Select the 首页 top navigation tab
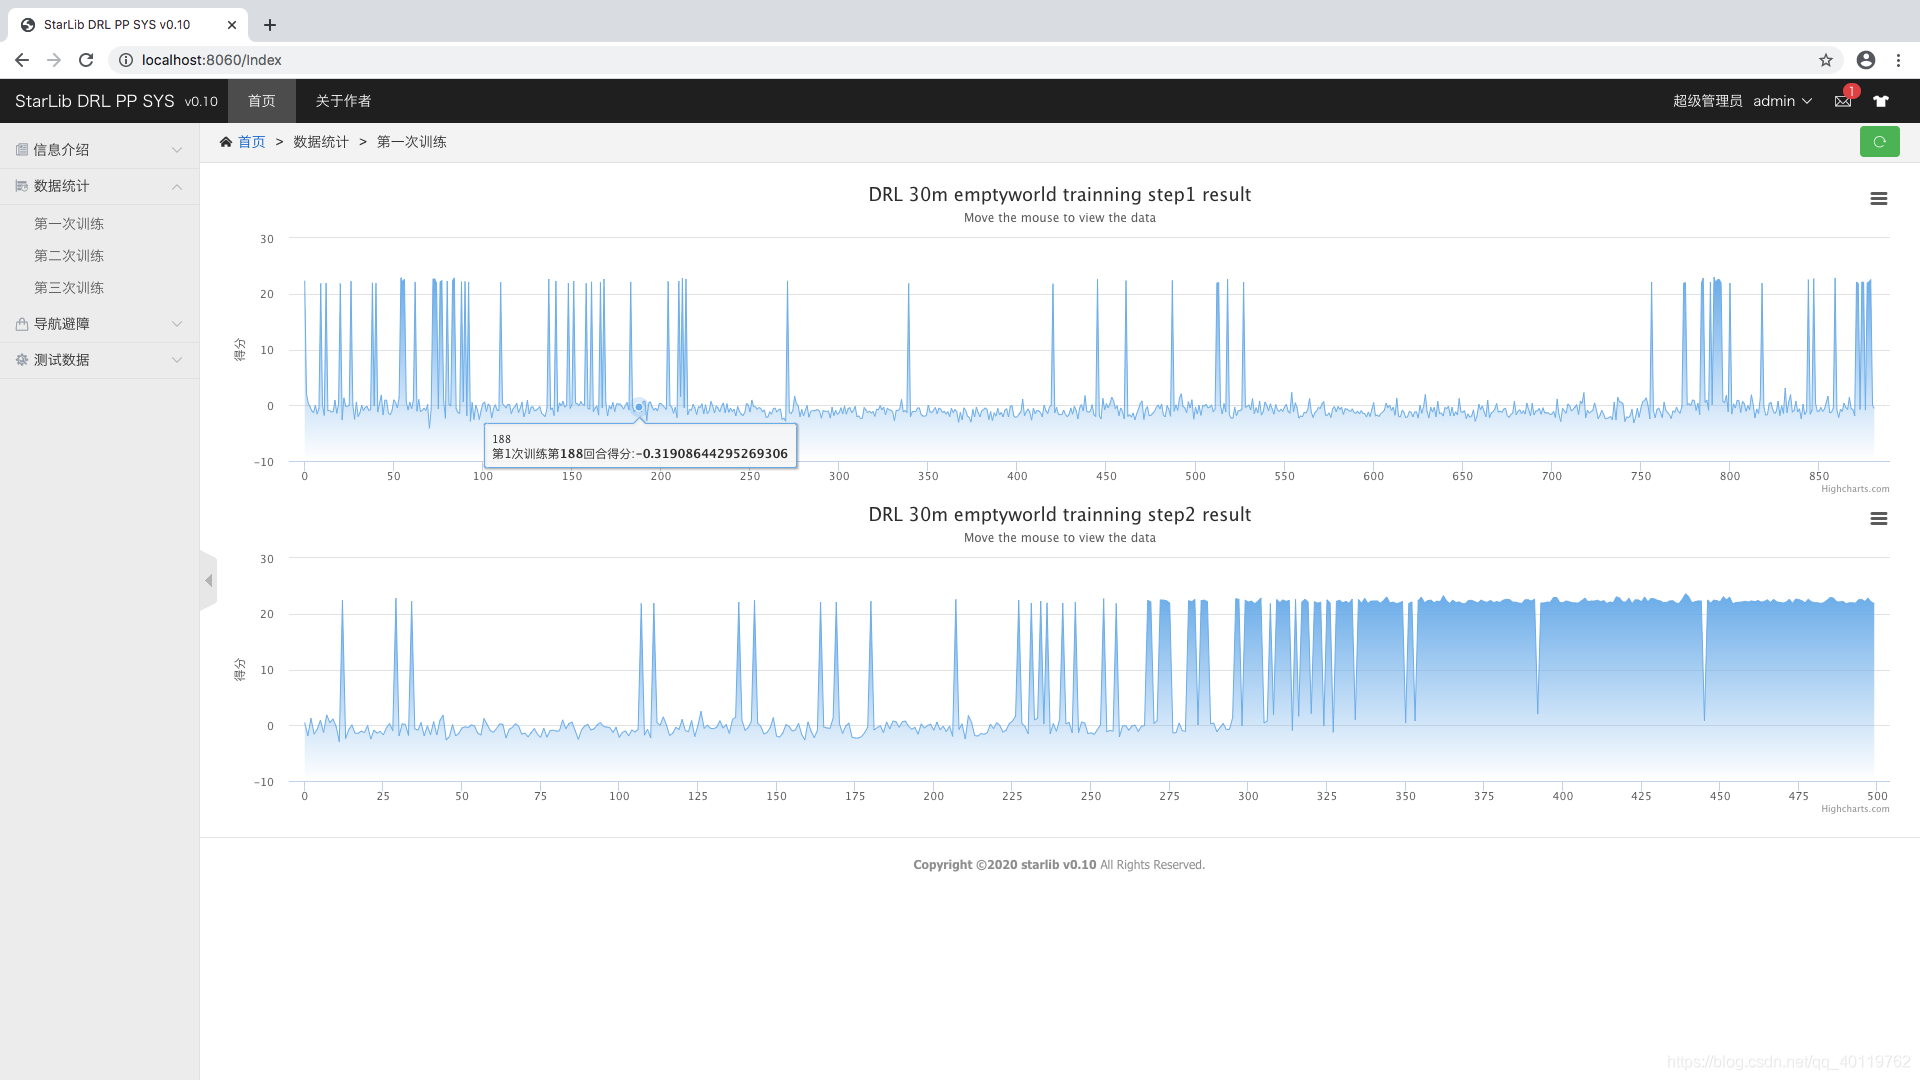The image size is (1920, 1080). 261,101
